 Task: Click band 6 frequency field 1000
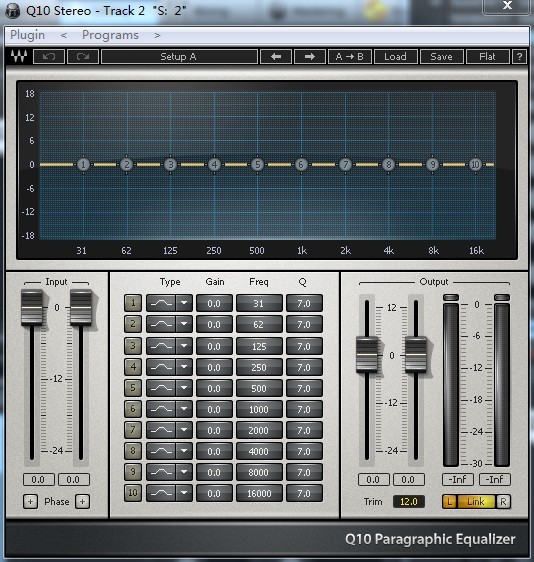[259, 409]
